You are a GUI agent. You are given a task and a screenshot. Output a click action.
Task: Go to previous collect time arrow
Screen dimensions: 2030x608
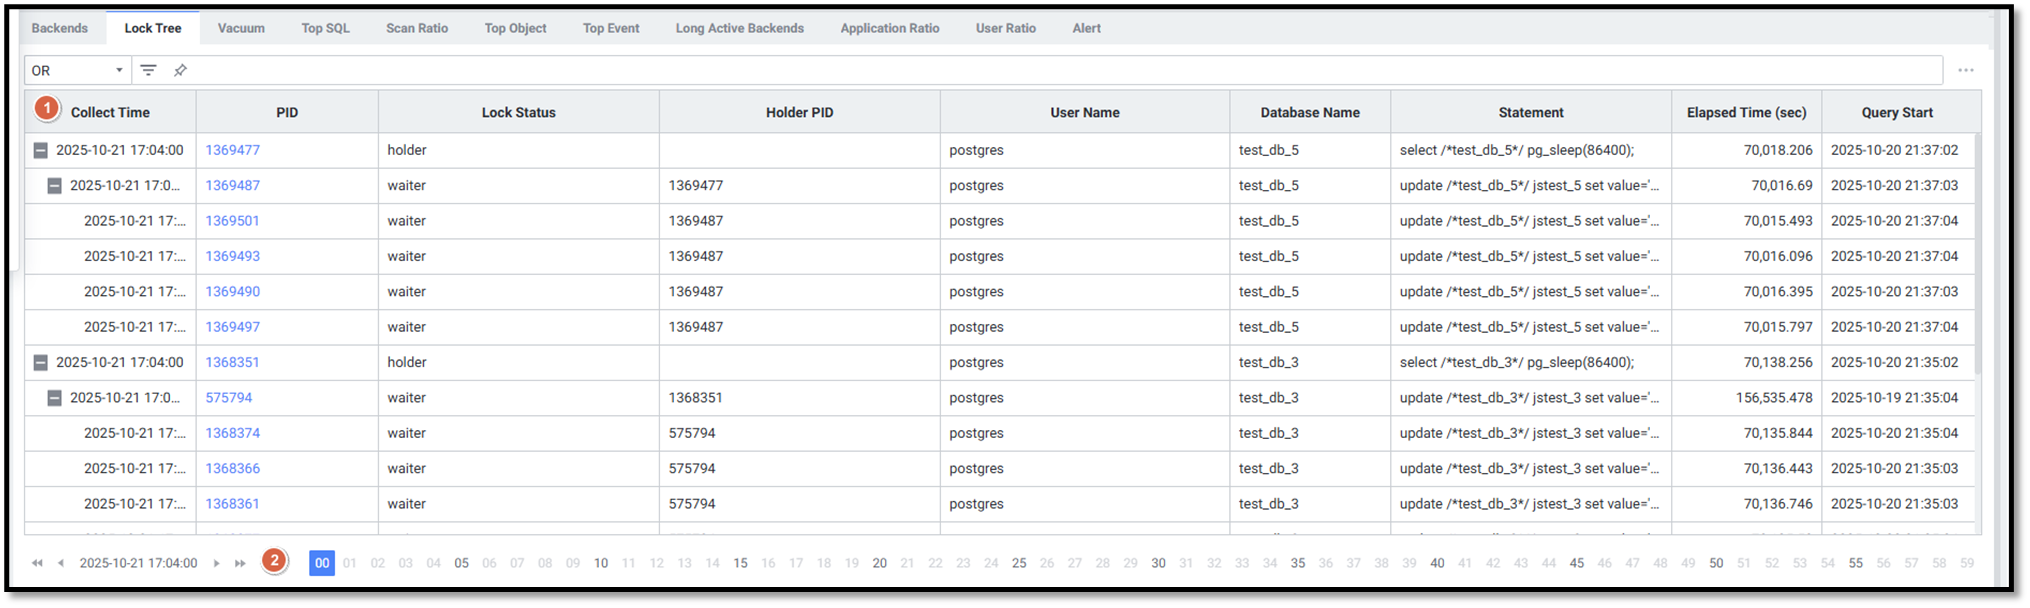(61, 563)
